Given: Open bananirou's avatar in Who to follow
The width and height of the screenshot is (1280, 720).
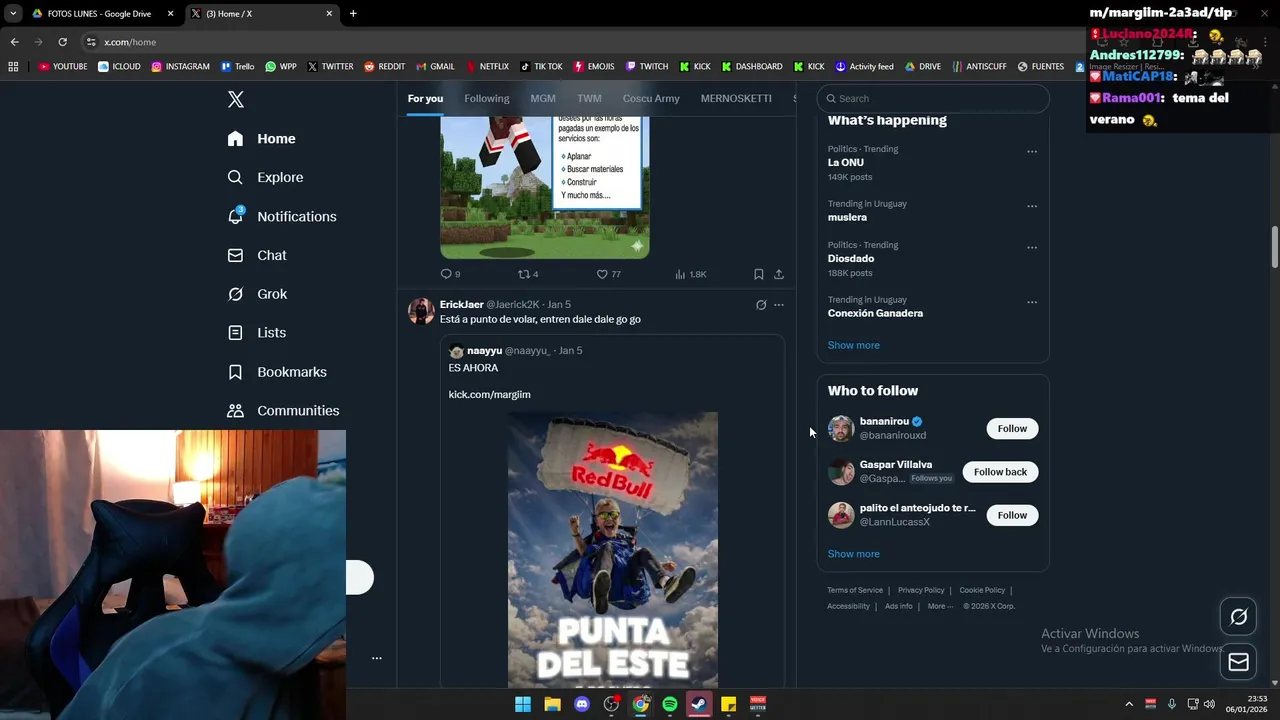Looking at the screenshot, I should point(841,428).
